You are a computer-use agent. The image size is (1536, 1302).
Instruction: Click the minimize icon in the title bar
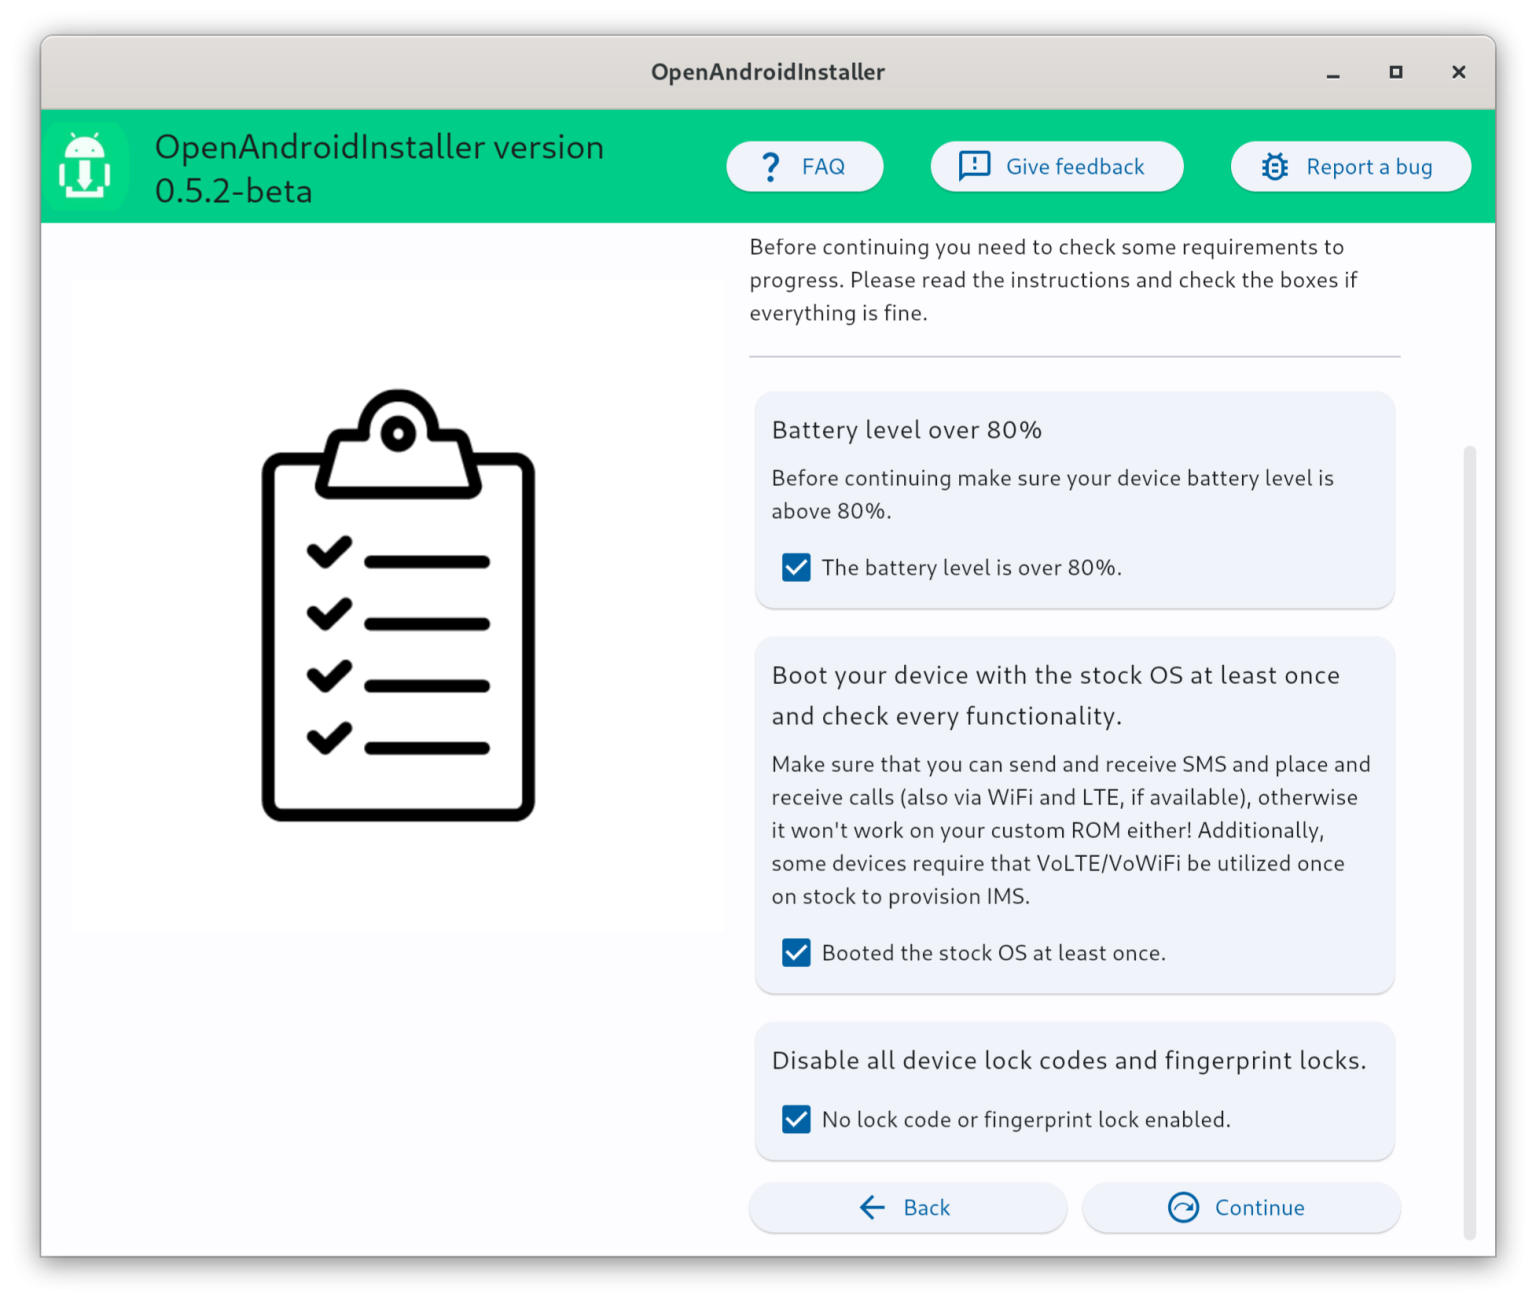(x=1332, y=72)
